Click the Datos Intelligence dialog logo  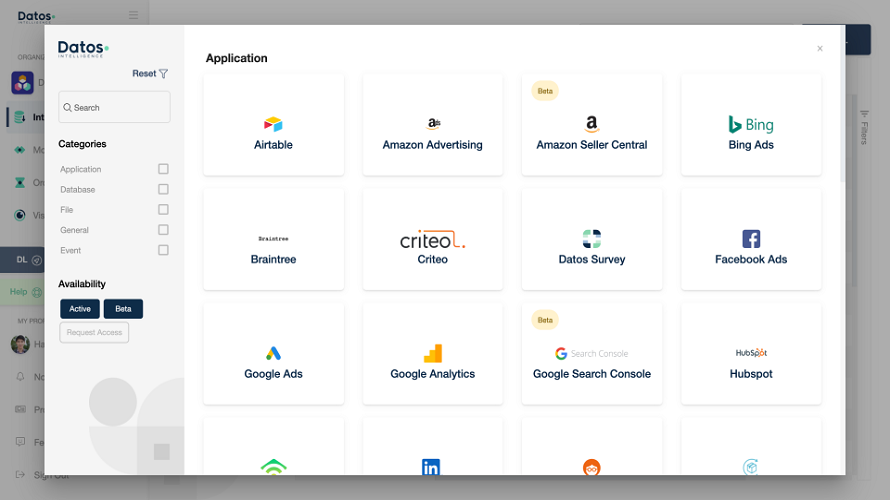coord(83,49)
